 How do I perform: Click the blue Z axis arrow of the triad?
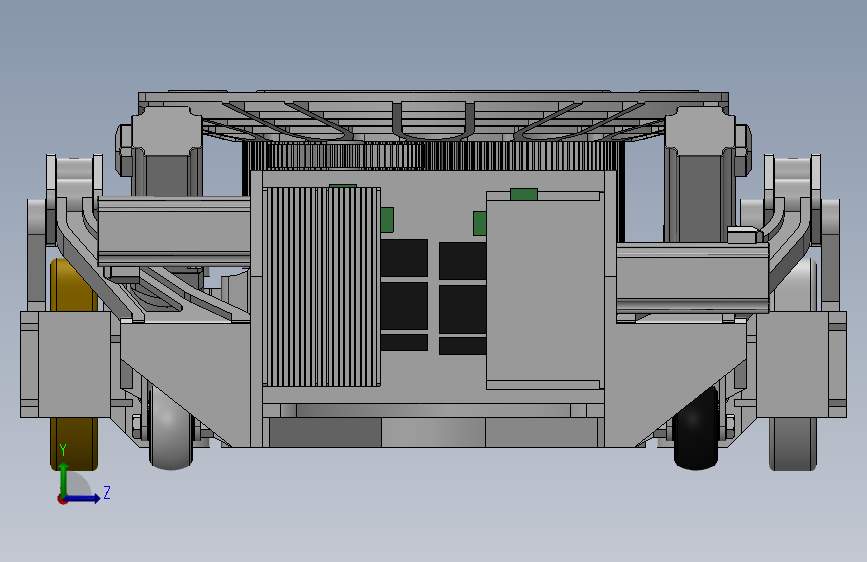coord(82,498)
